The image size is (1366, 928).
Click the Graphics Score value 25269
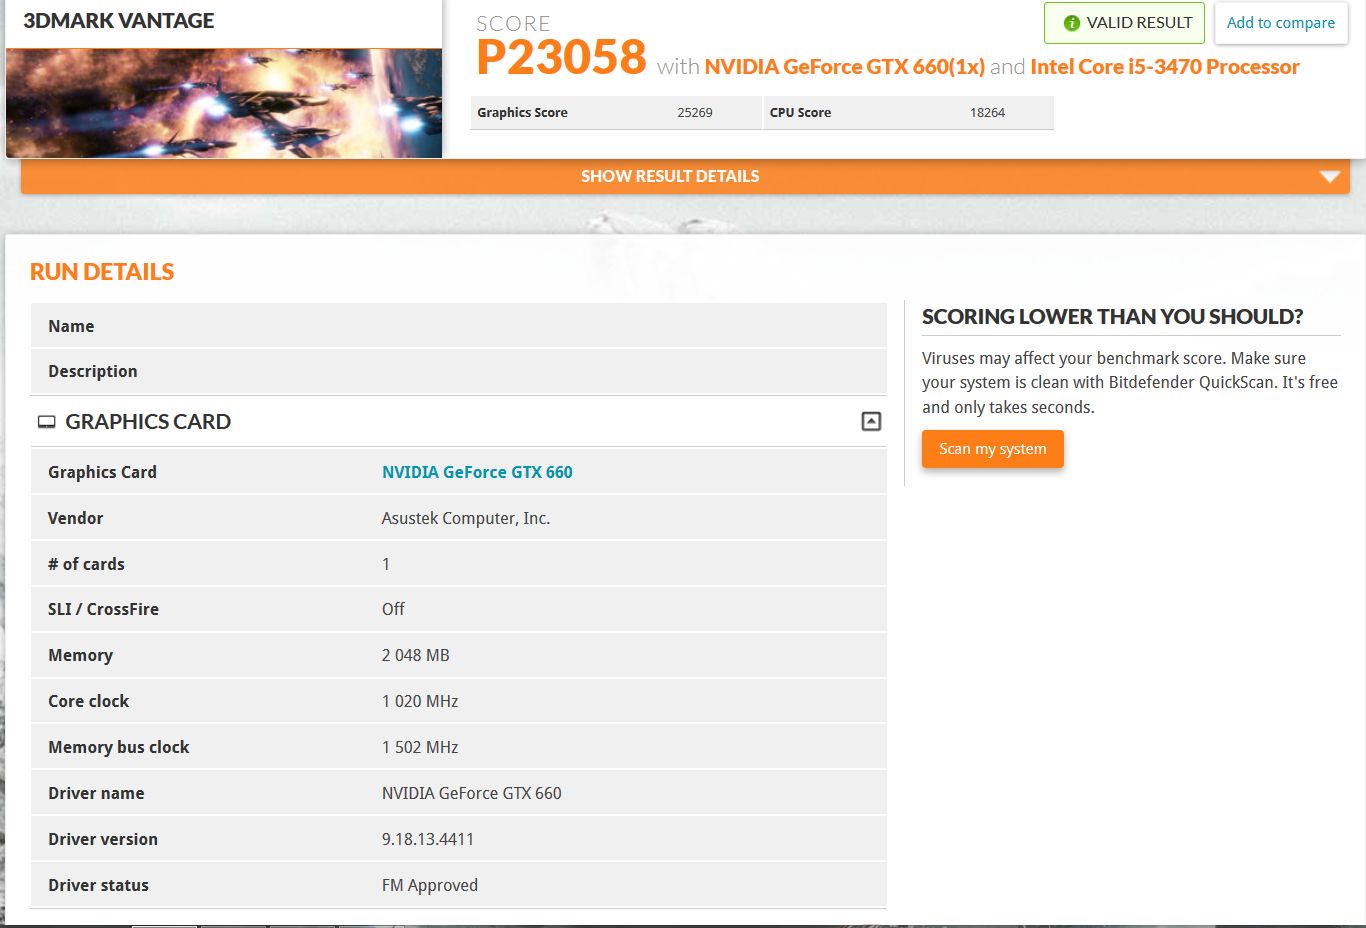695,113
